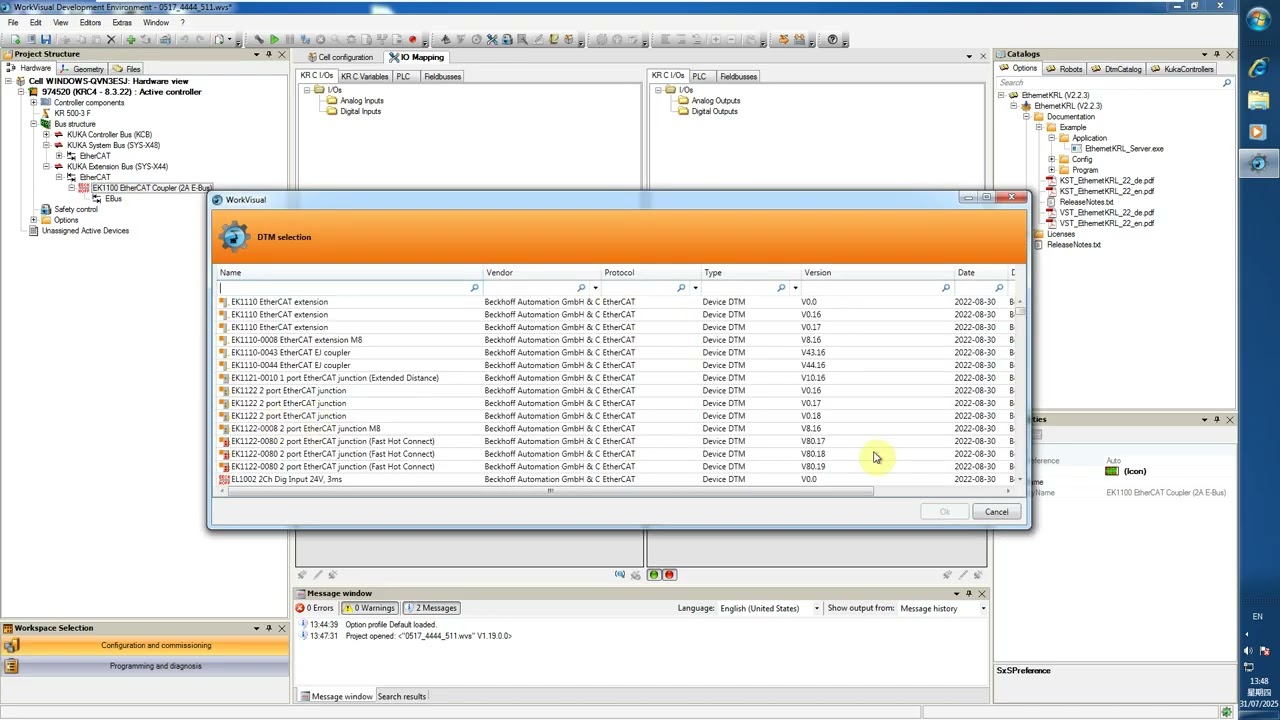Click the green play icon in the toolbar

pyautogui.click(x=275, y=40)
